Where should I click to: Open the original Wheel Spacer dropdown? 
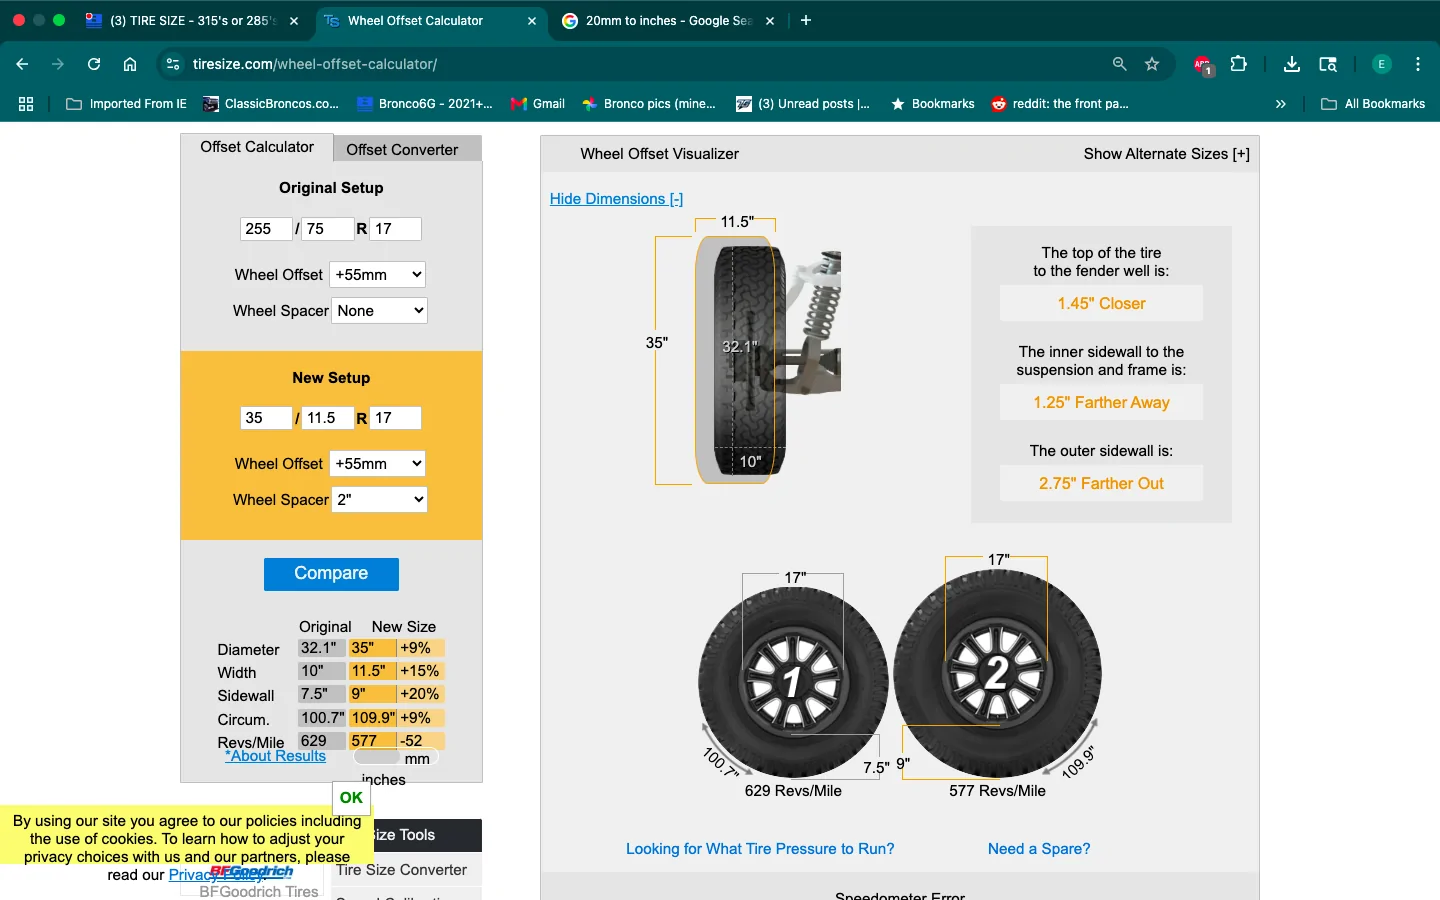click(379, 311)
